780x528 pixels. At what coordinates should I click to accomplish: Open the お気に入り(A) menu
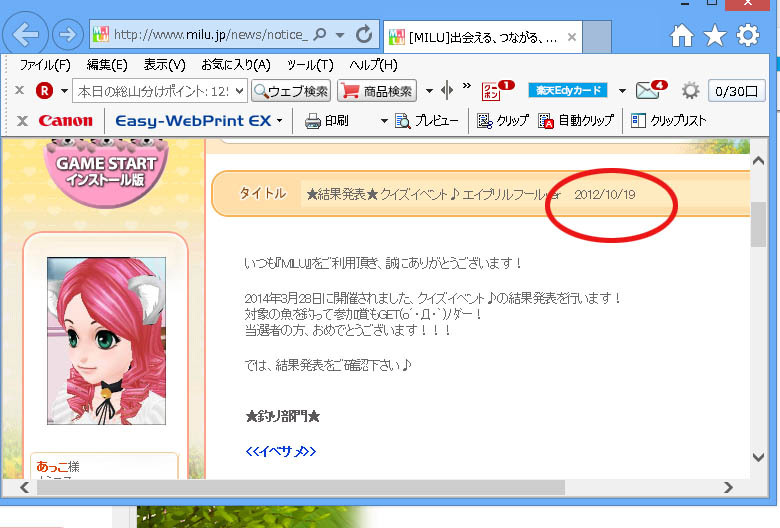(x=235, y=65)
